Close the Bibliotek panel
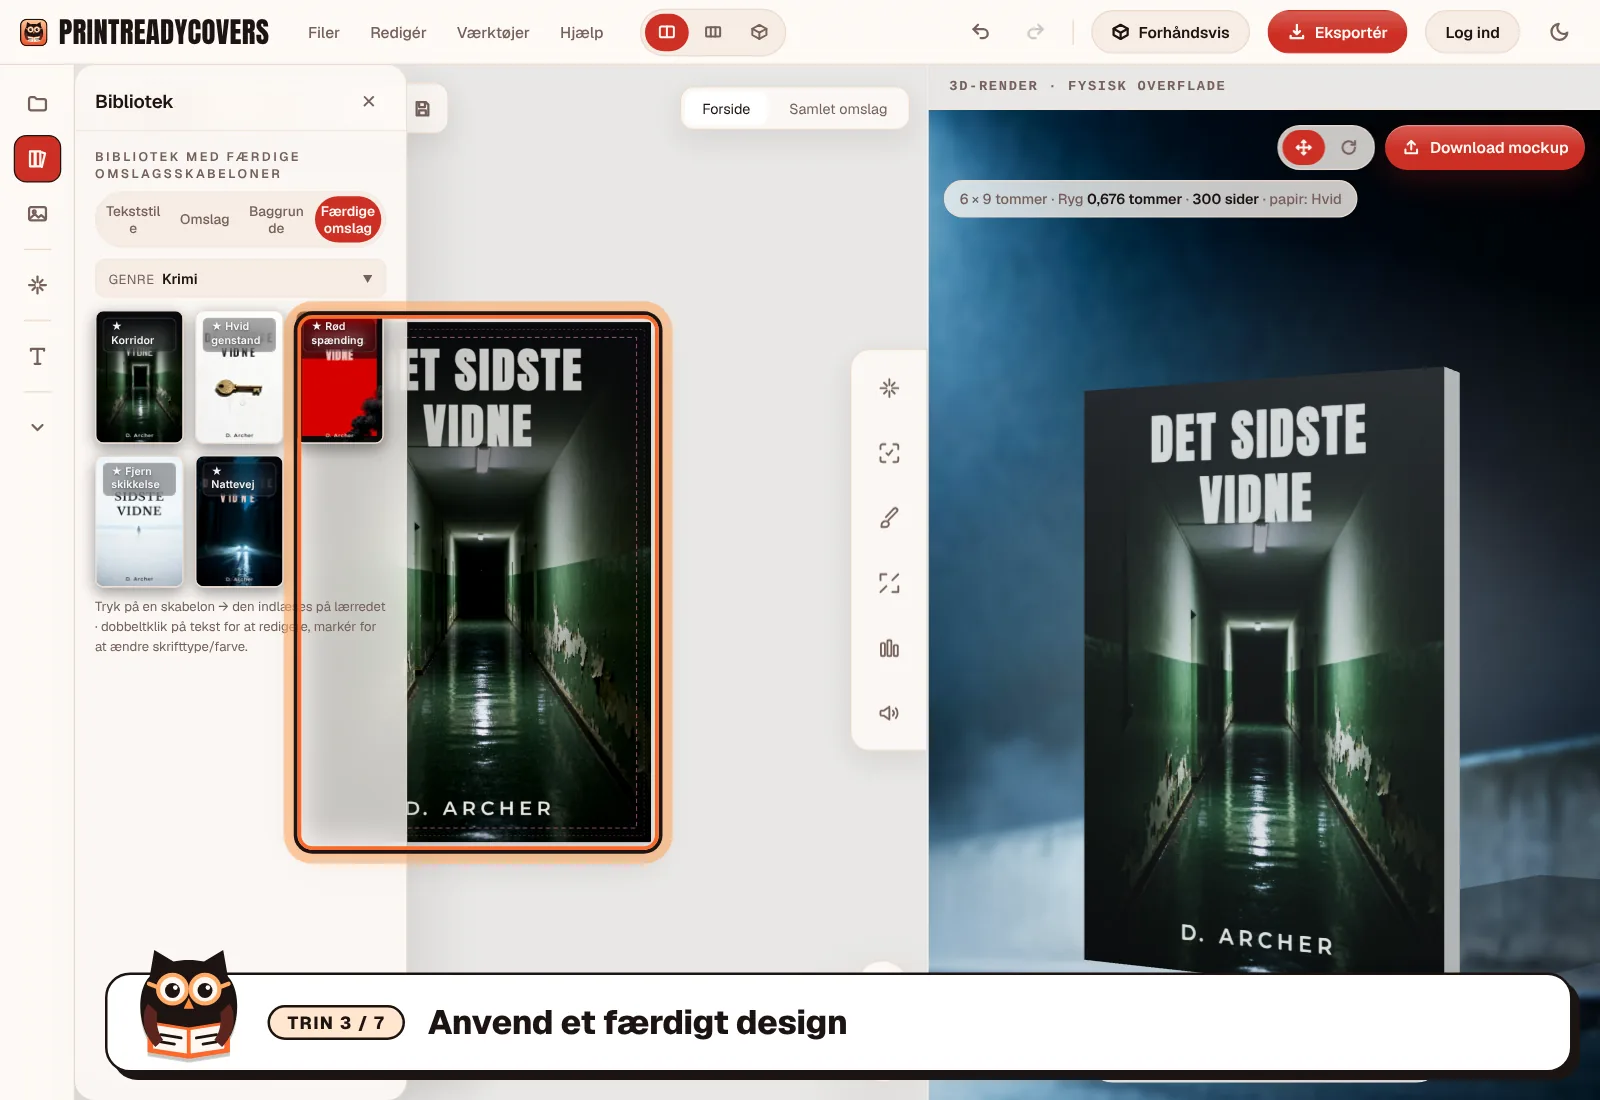This screenshot has height=1100, width=1600. click(369, 101)
